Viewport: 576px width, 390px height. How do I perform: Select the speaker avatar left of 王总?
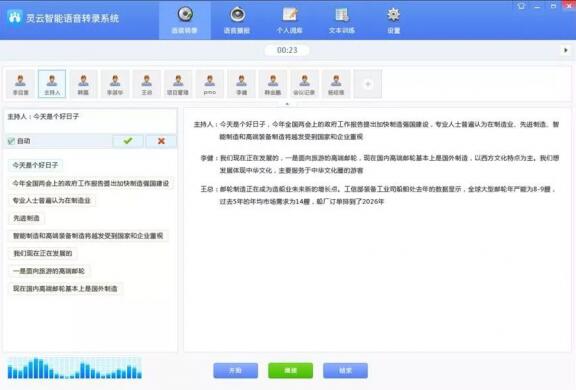115,84
